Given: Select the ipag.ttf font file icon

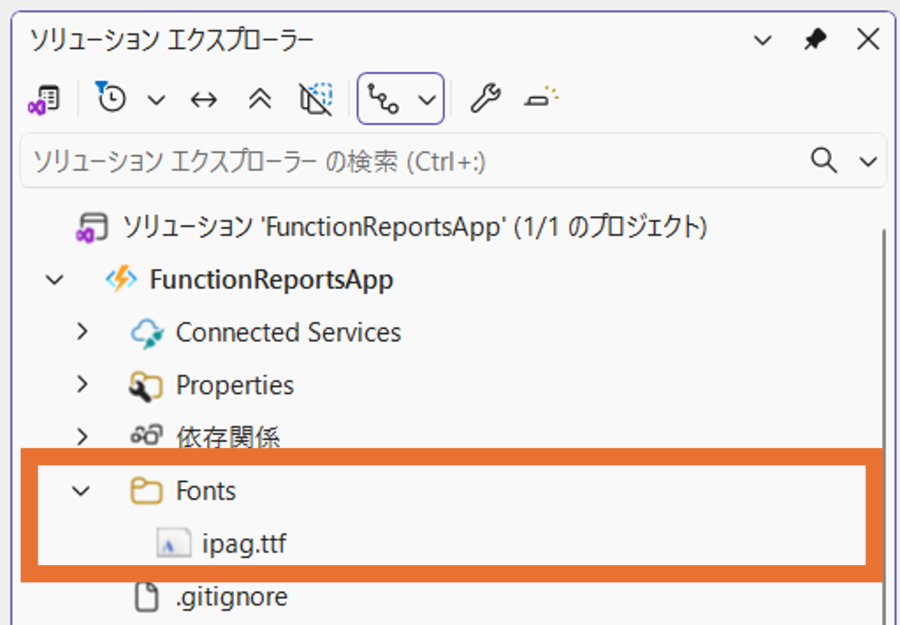Looking at the screenshot, I should 173,543.
